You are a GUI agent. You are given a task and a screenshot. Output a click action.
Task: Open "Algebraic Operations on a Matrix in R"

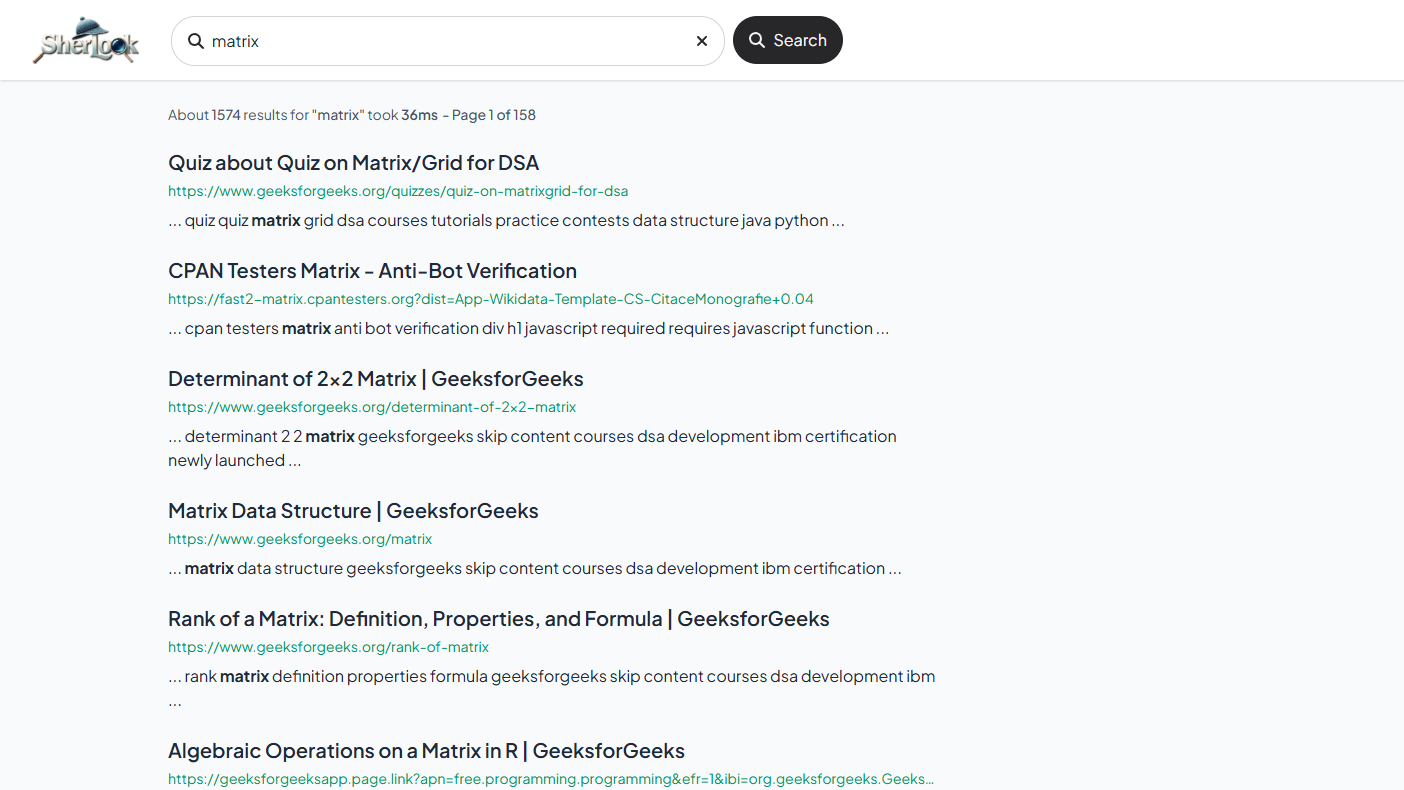click(x=426, y=751)
